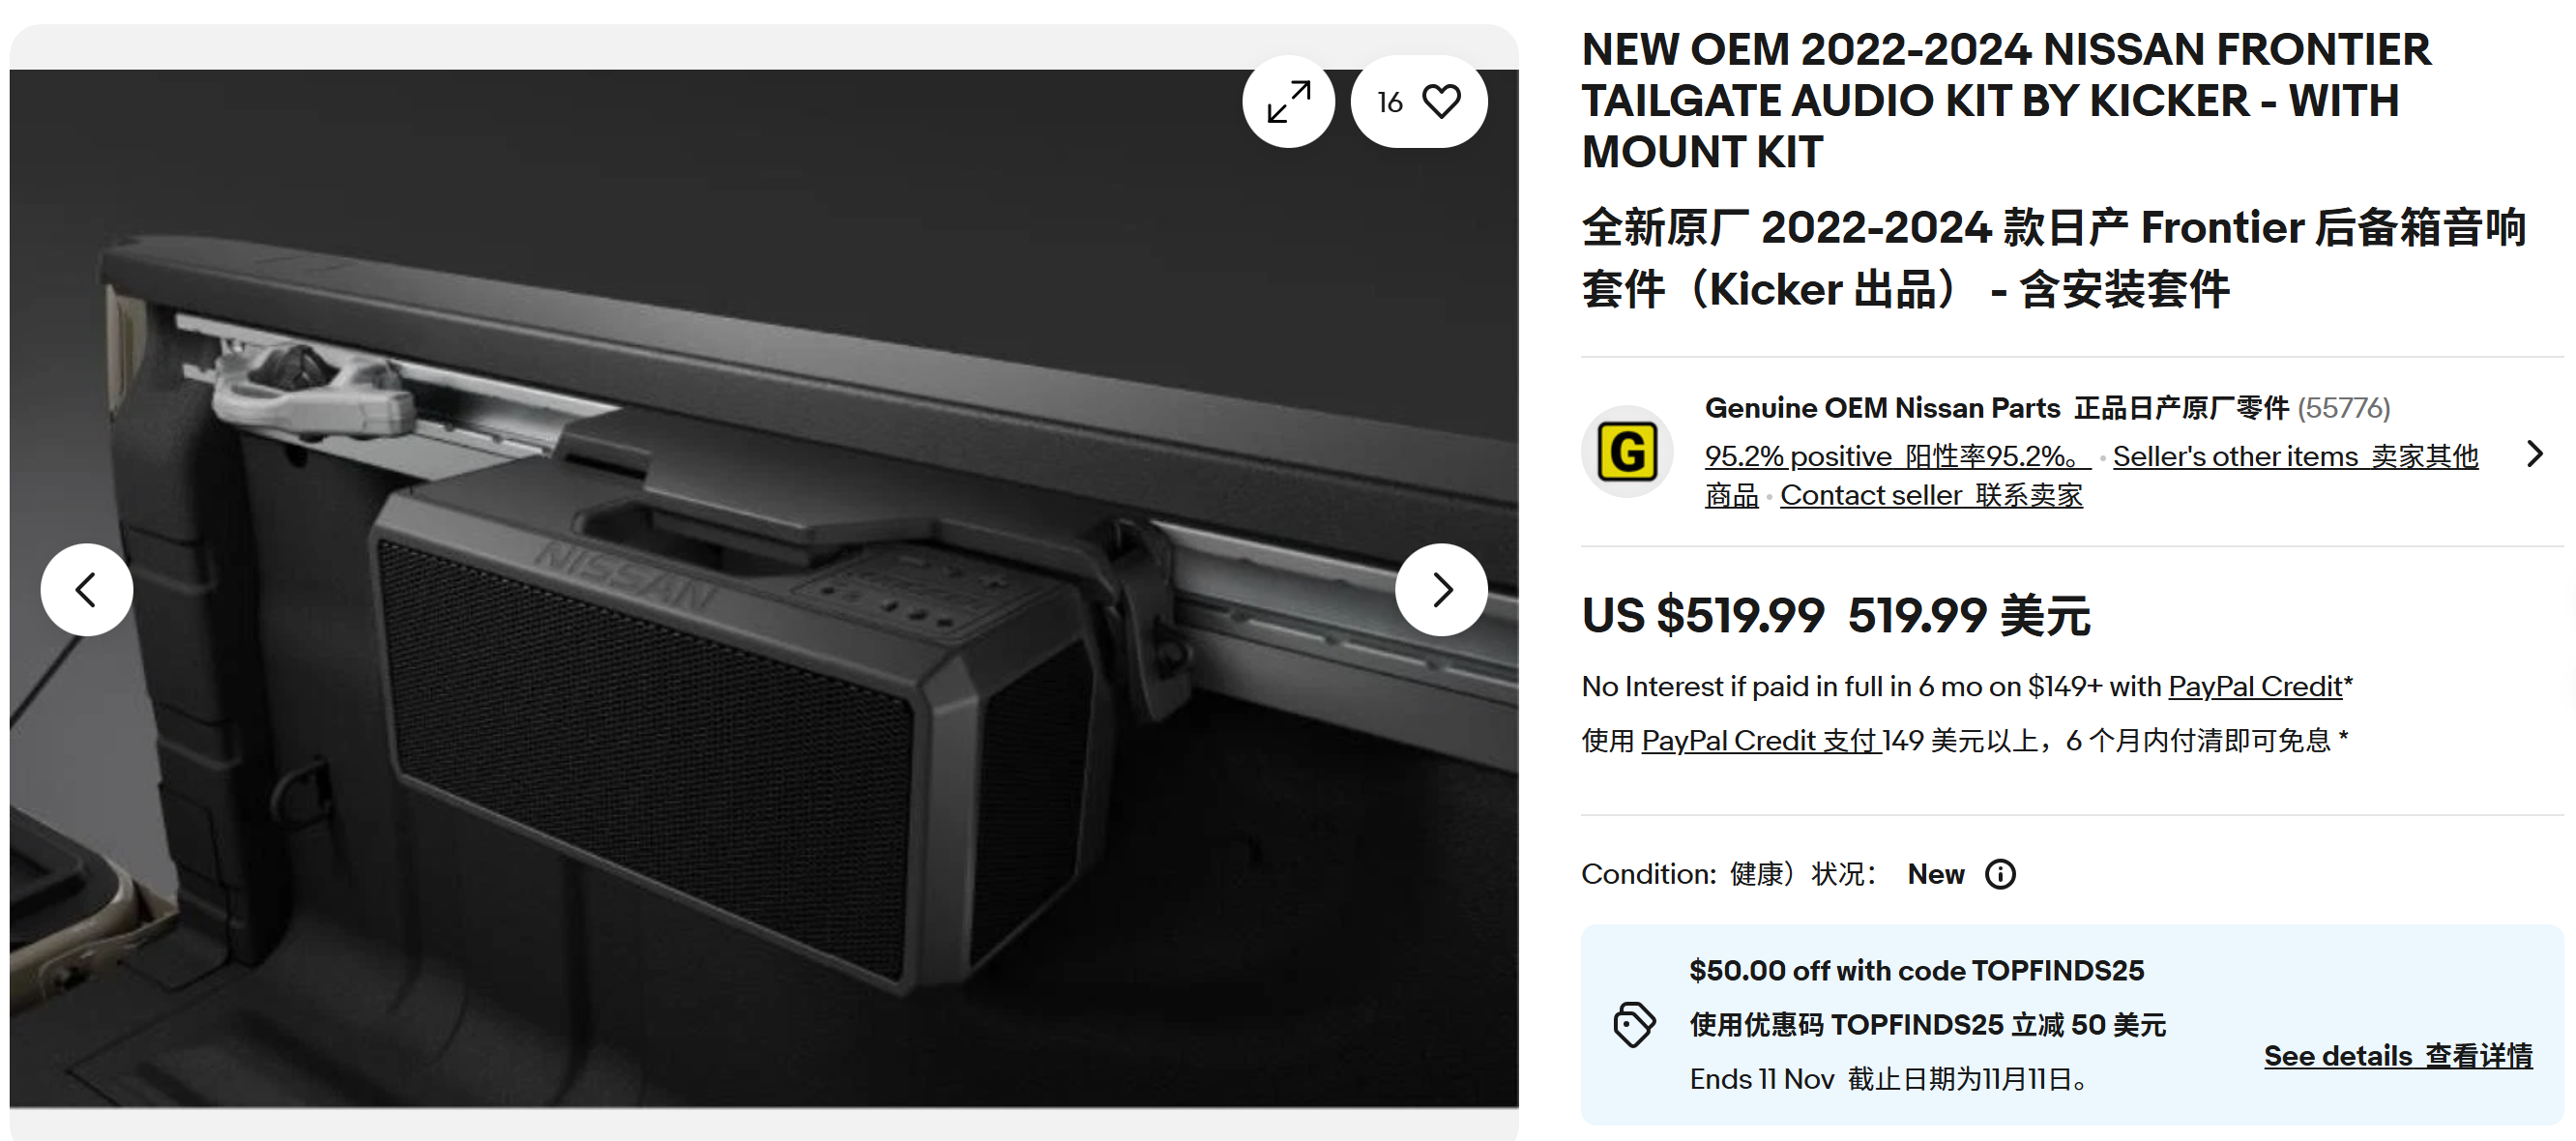Open the fullscreen image expand icon
Image resolution: width=2576 pixels, height=1141 pixels.
point(1288,101)
